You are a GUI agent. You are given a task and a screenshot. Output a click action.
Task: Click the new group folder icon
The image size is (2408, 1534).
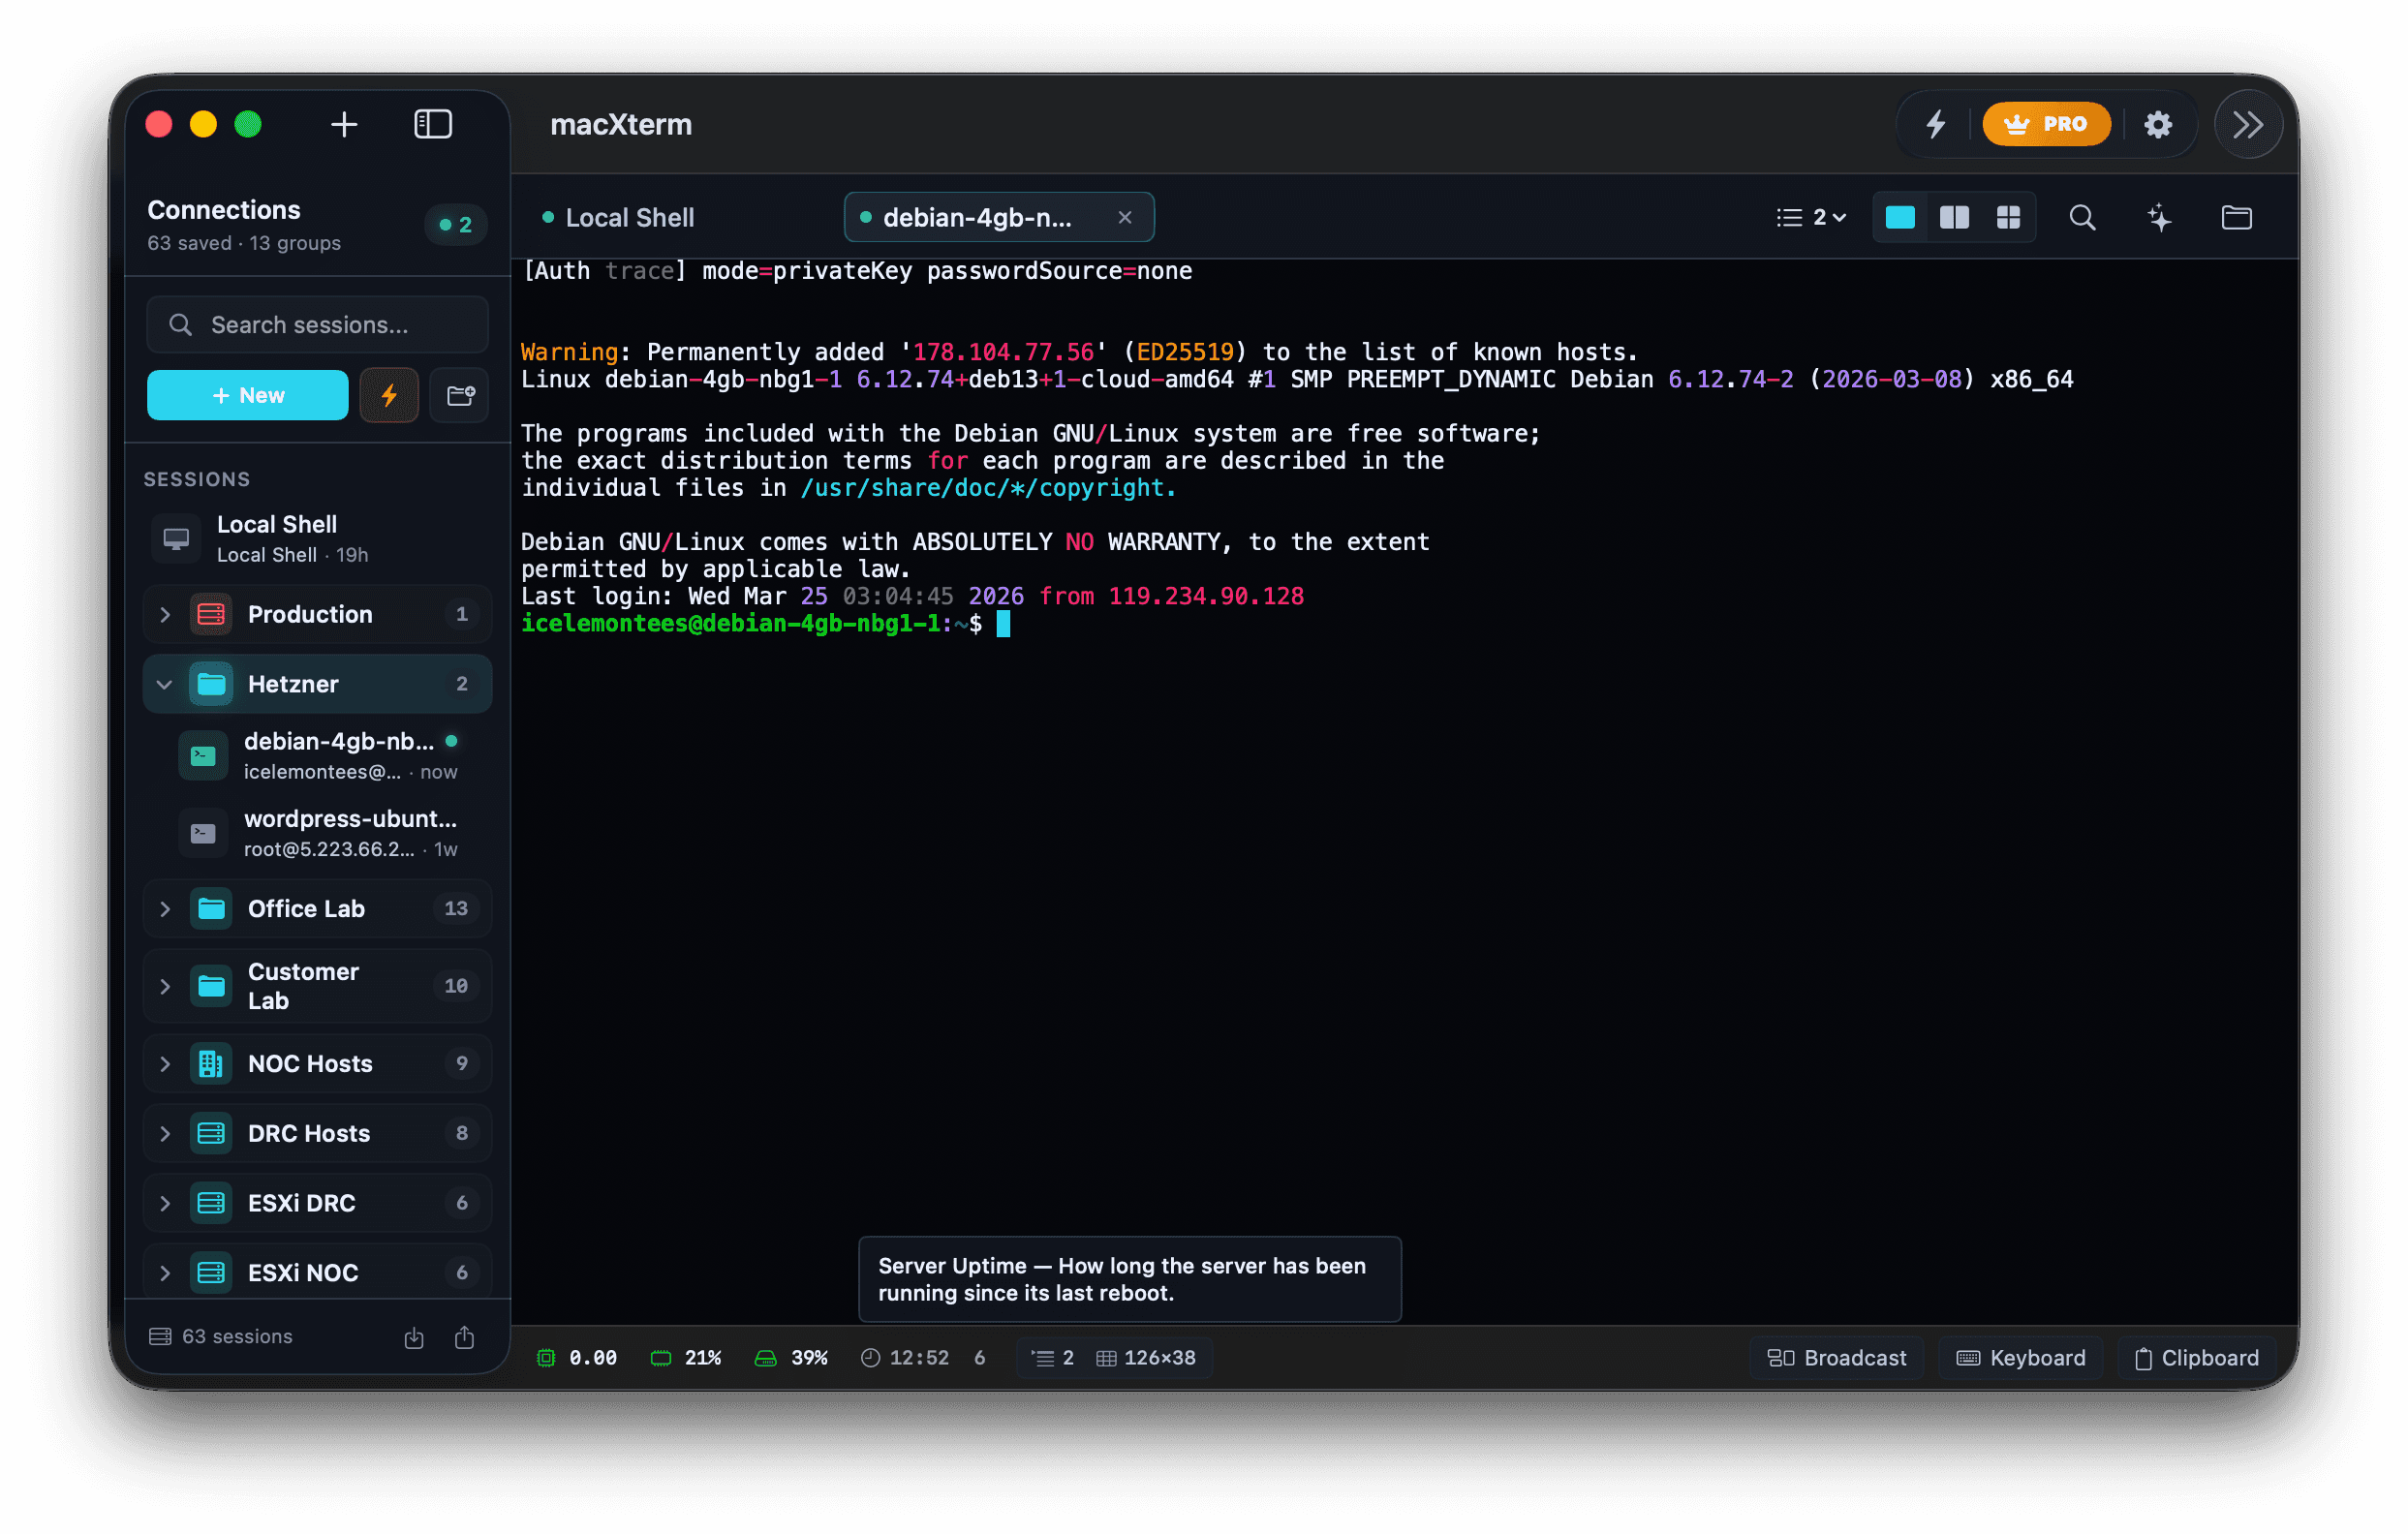click(459, 395)
